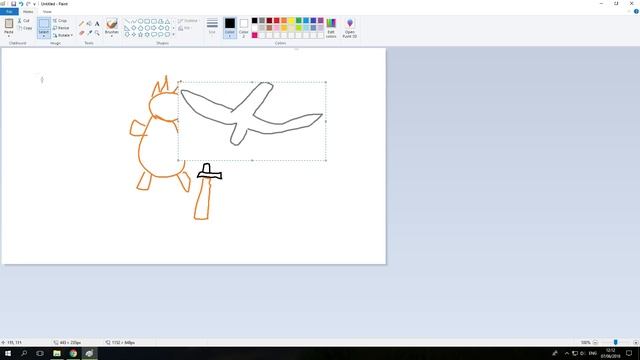This screenshot has height=360, width=640.
Task: Pick the green color swatch
Action: pos(299,20)
